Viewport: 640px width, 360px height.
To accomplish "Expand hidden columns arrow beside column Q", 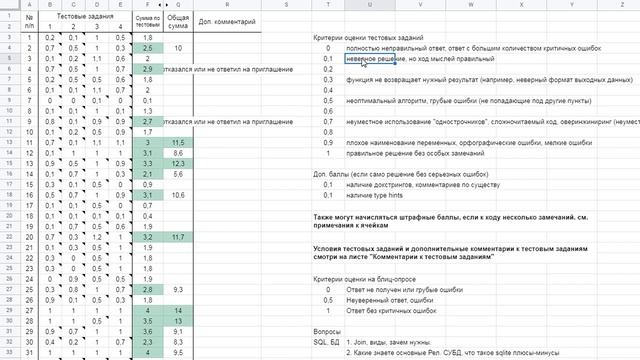I will click(x=167, y=5).
